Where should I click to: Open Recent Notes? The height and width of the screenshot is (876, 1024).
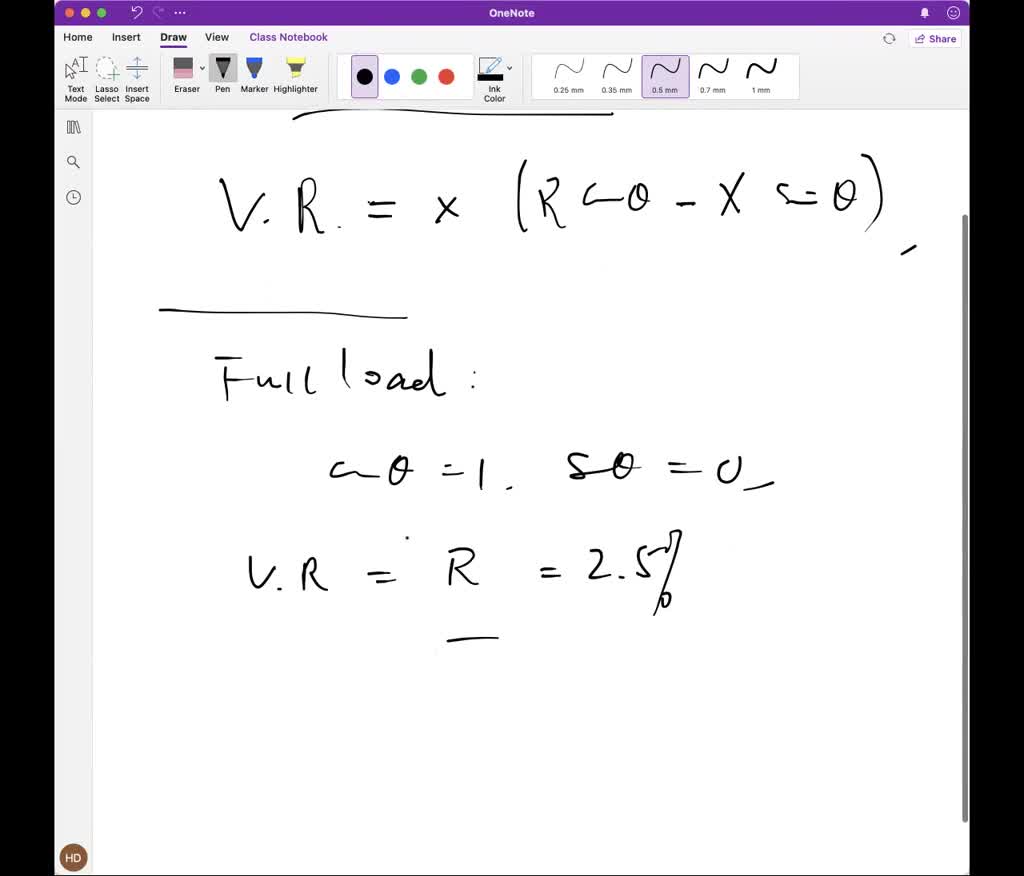click(72, 197)
